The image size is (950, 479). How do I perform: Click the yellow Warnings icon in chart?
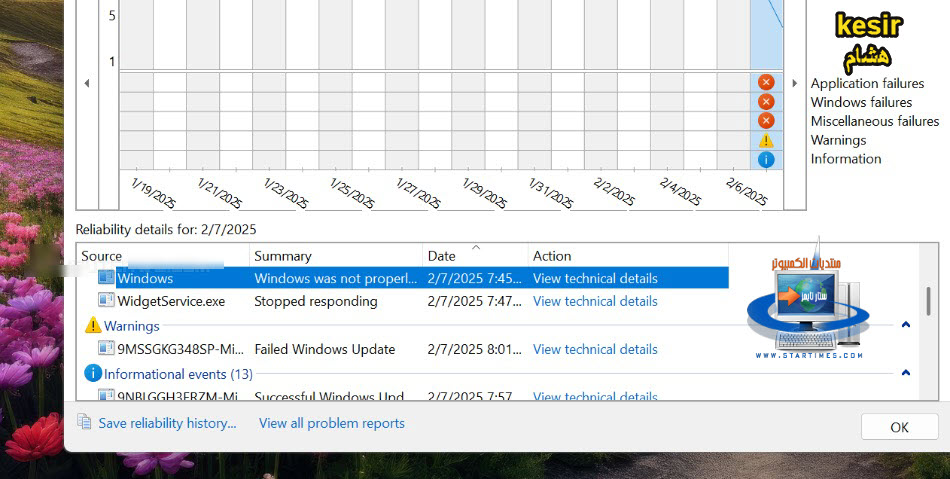click(766, 140)
